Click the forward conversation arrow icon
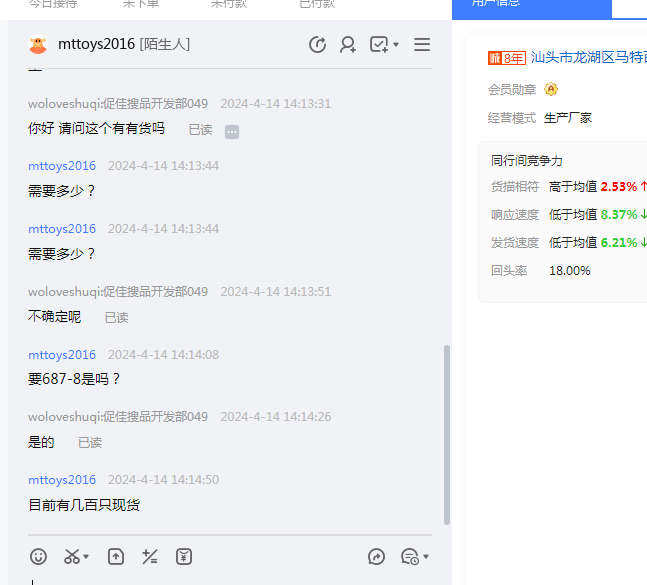Viewport: 647px width, 585px height. (x=377, y=557)
